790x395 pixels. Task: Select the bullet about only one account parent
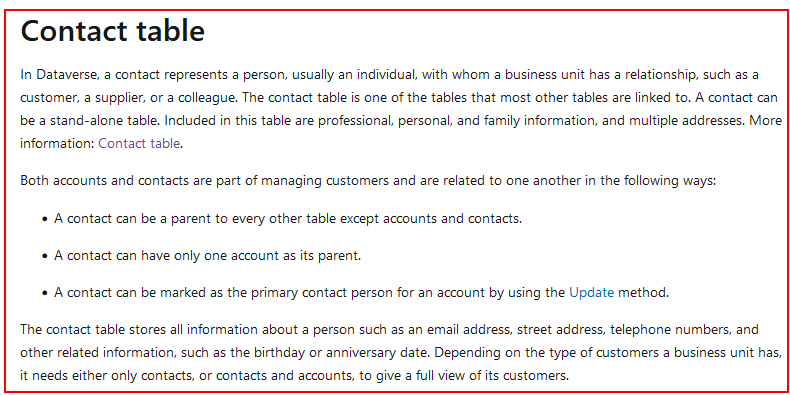(x=208, y=256)
